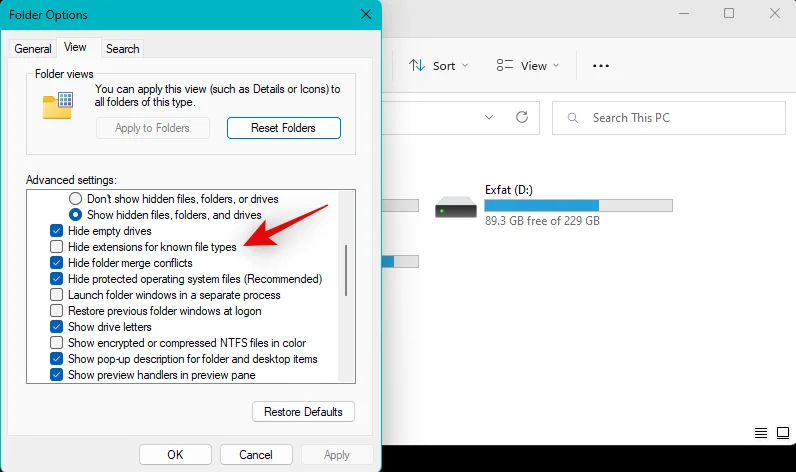This screenshot has height=472, width=796.
Task: Open the address bar history dropdown
Action: (489, 117)
